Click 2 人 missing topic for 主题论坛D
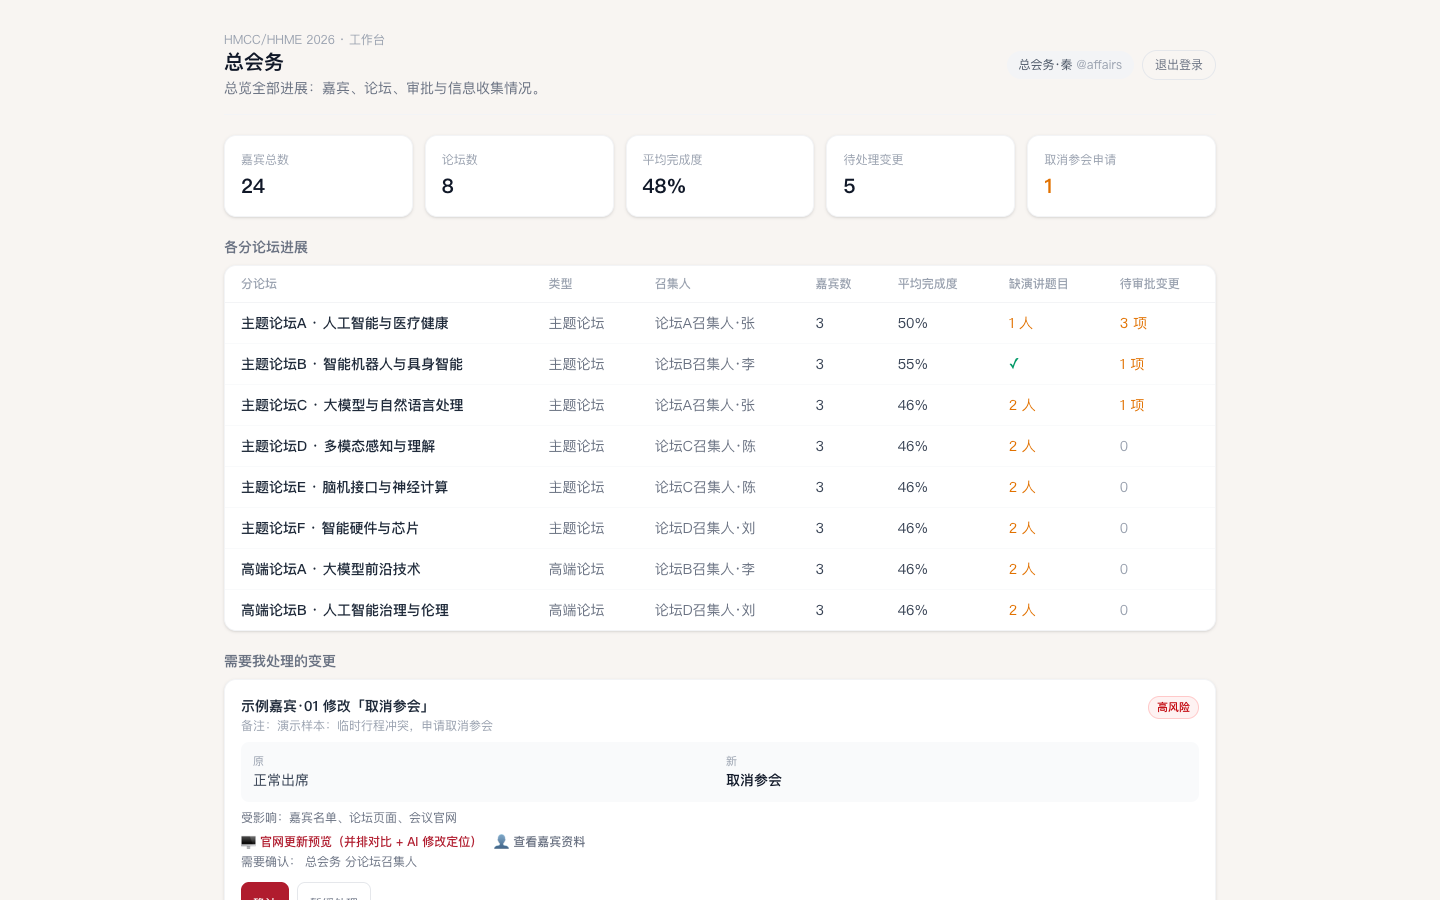Screen dimensions: 1440x900 pyautogui.click(x=1022, y=446)
